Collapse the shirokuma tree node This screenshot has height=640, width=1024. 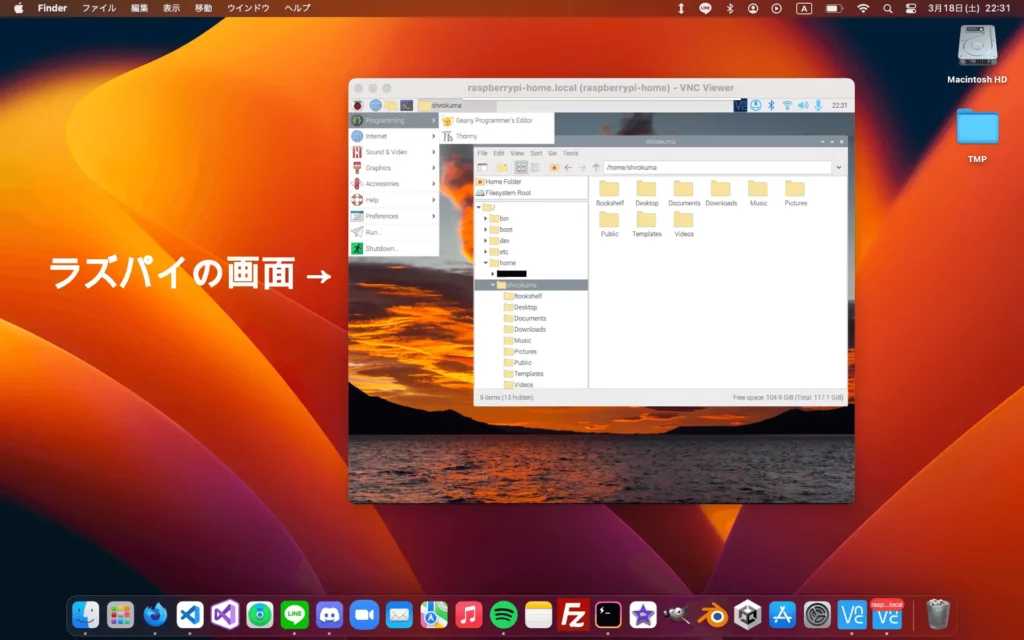click(492, 285)
